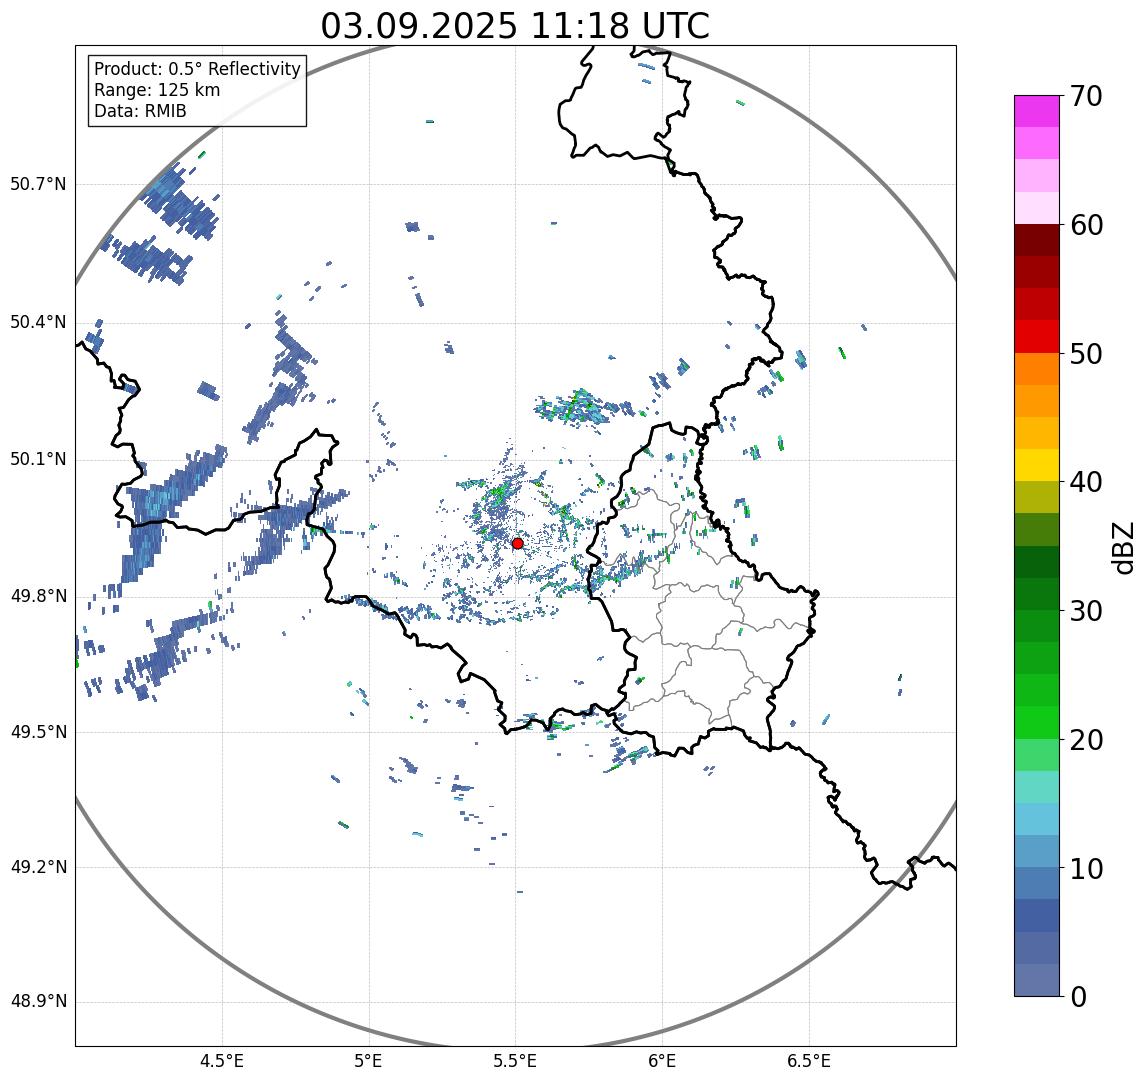Click the 5.5°E longitude label
1148x1081 pixels.
pyautogui.click(x=515, y=1061)
